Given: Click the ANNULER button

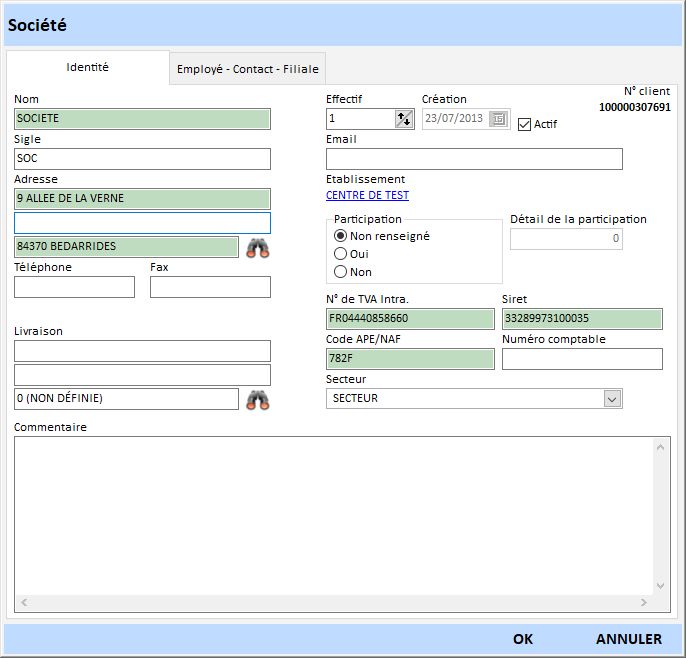Looking at the screenshot, I should tap(628, 639).
